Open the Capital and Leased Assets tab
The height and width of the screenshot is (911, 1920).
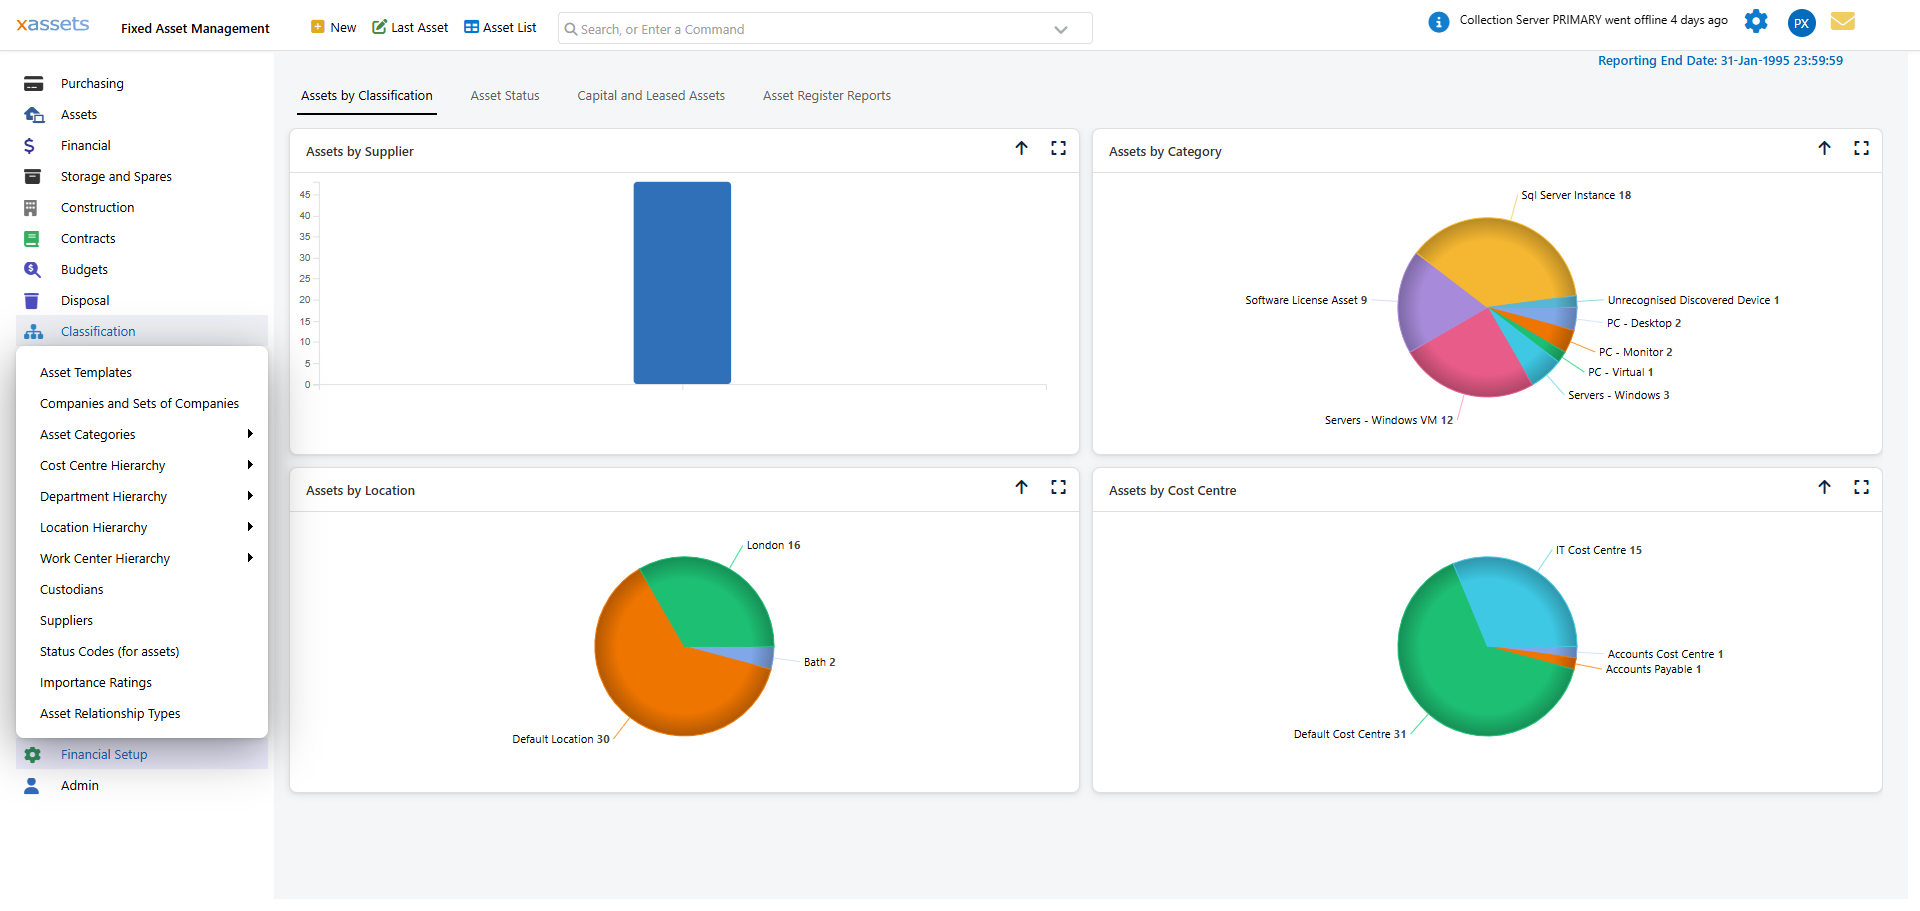[651, 95]
